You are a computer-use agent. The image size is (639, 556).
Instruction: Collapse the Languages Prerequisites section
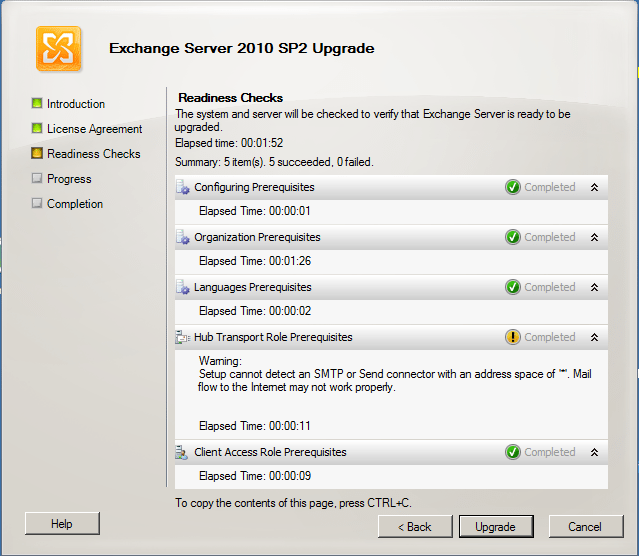coord(594,287)
